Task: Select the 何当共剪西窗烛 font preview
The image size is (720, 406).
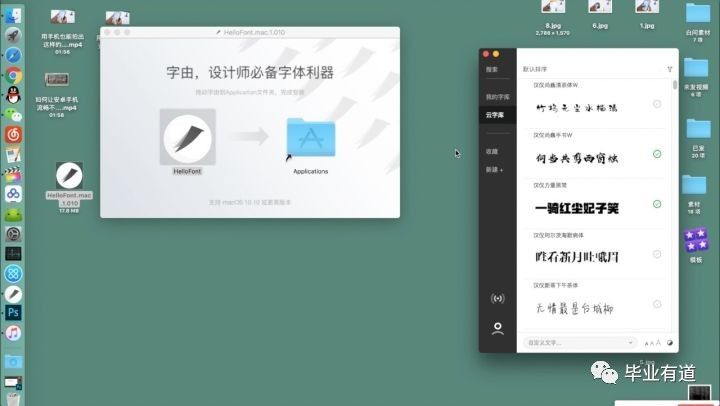Action: click(x=577, y=158)
